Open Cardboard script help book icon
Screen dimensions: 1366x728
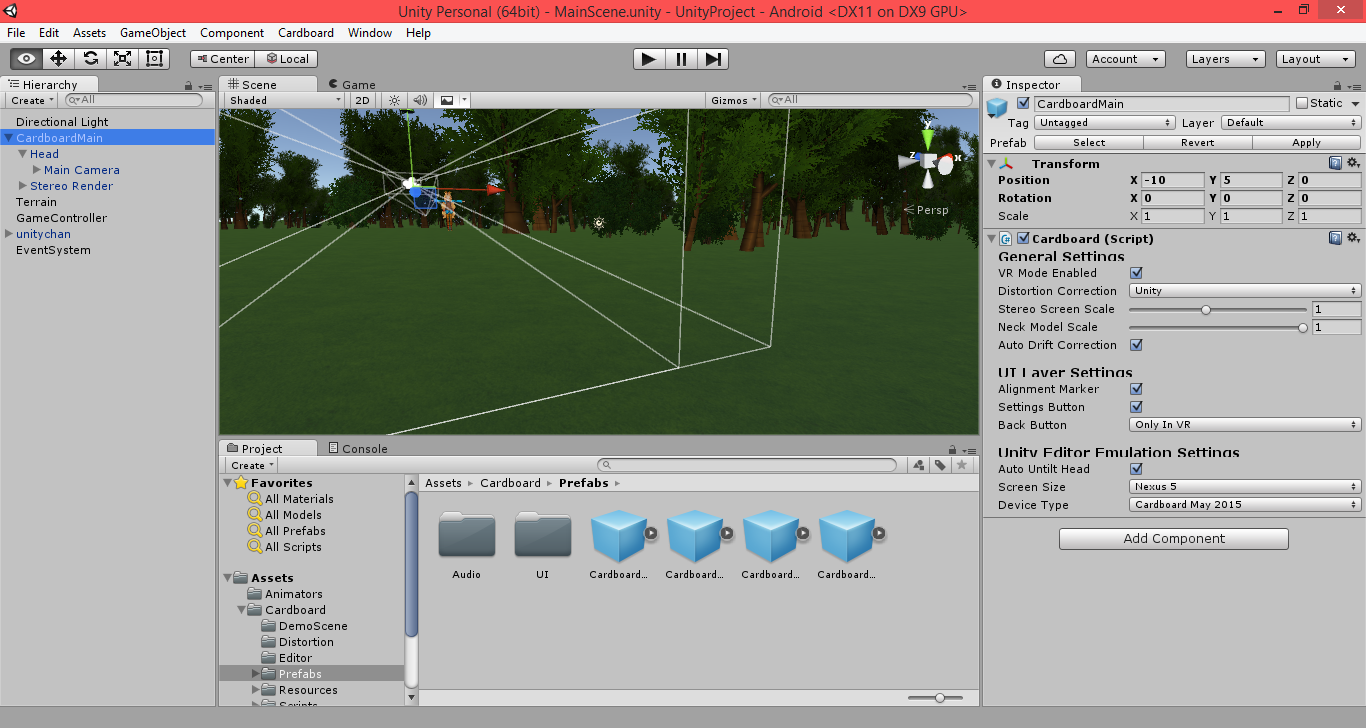tap(1335, 238)
